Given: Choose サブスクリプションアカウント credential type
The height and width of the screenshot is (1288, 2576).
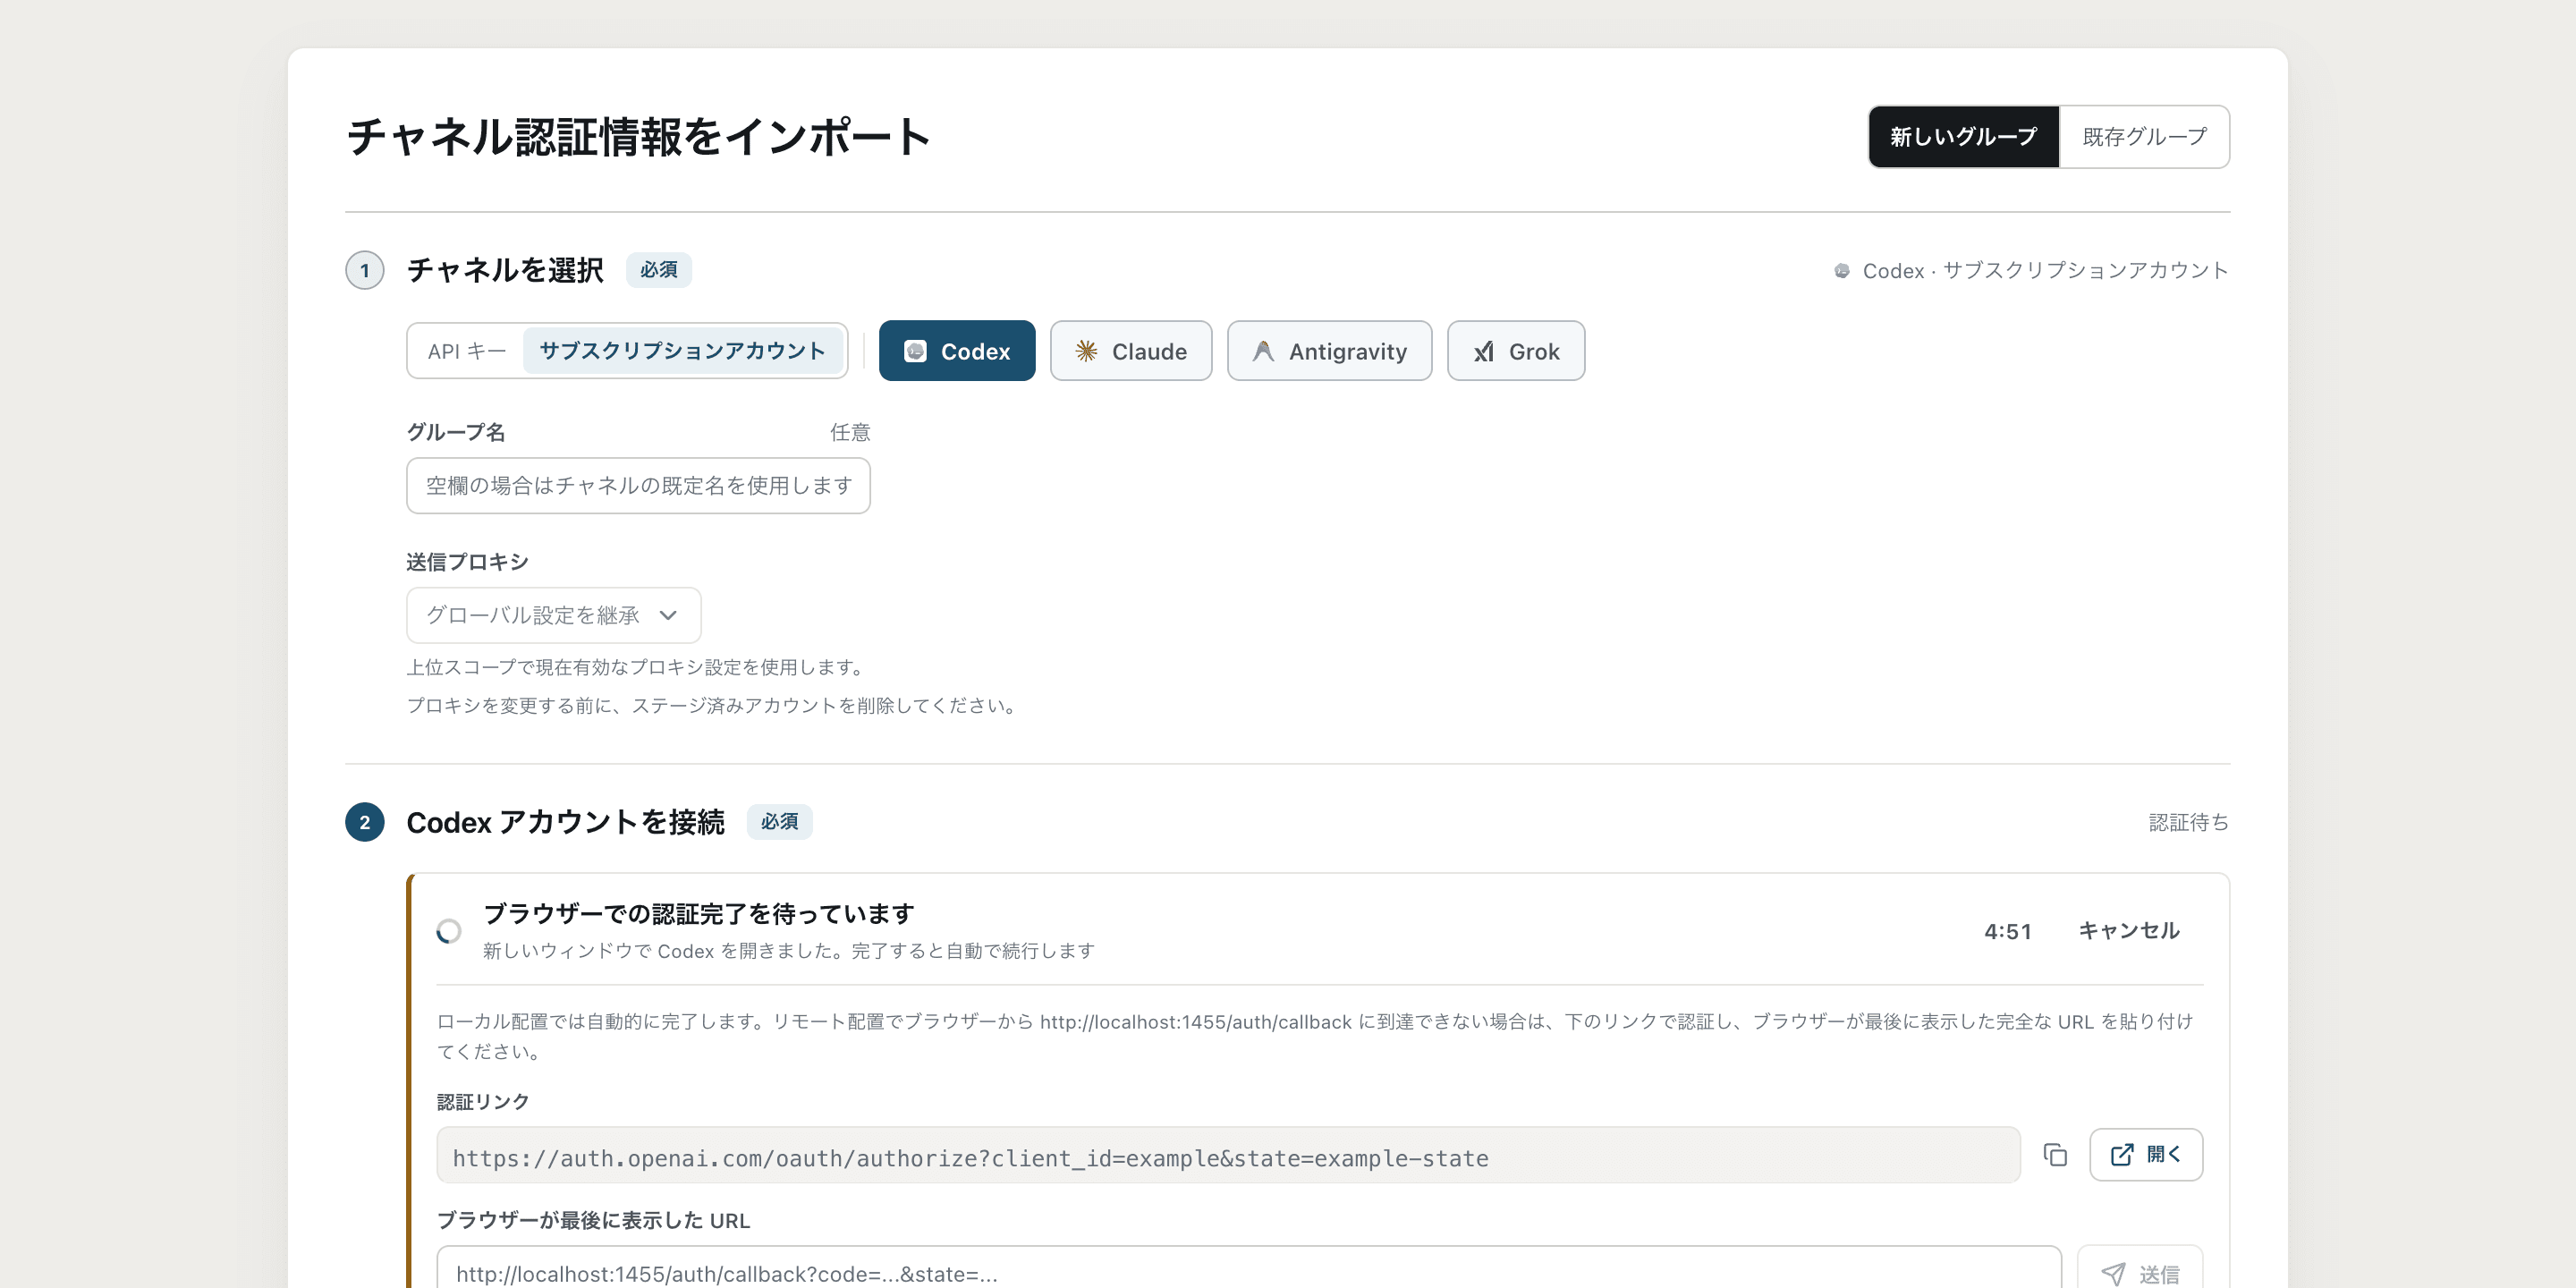Looking at the screenshot, I should coord(682,351).
